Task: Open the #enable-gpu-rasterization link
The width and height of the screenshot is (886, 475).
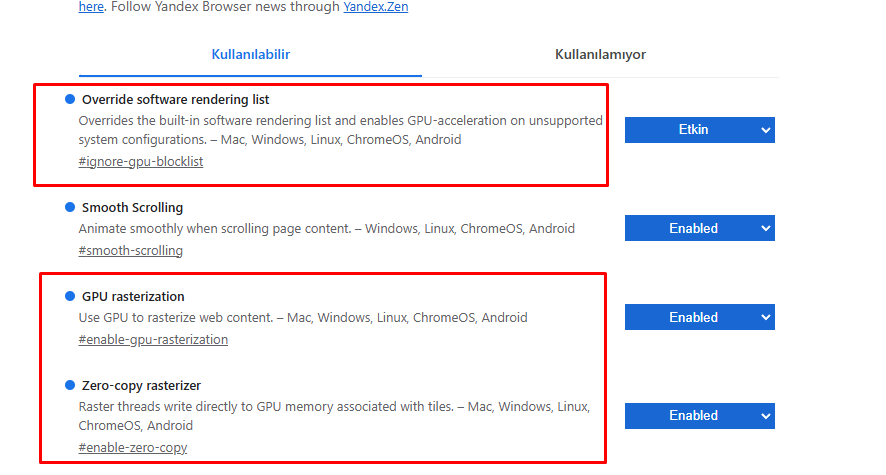Action: [153, 339]
